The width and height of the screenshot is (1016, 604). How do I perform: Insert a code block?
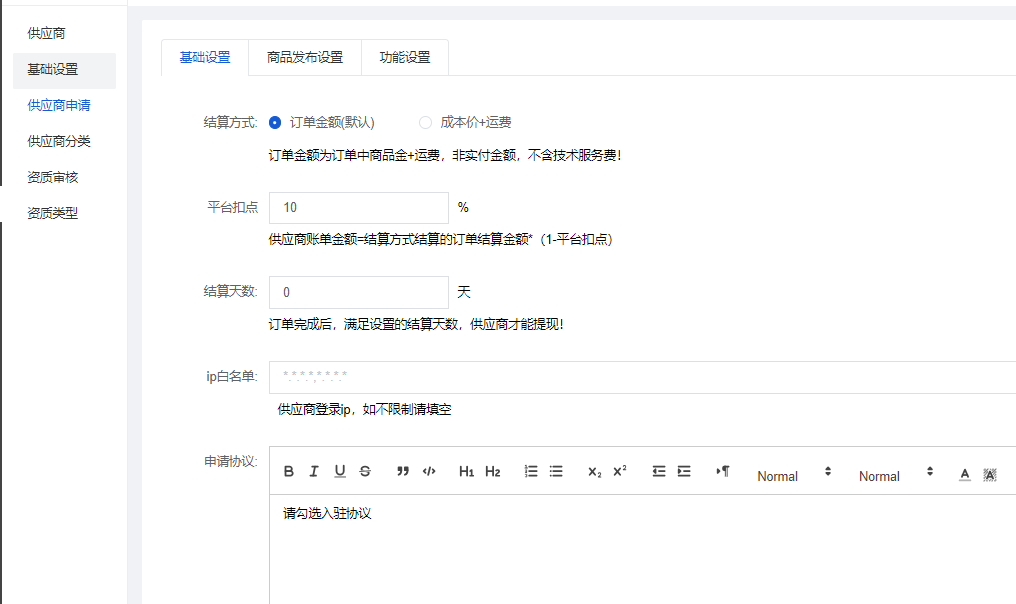click(429, 472)
